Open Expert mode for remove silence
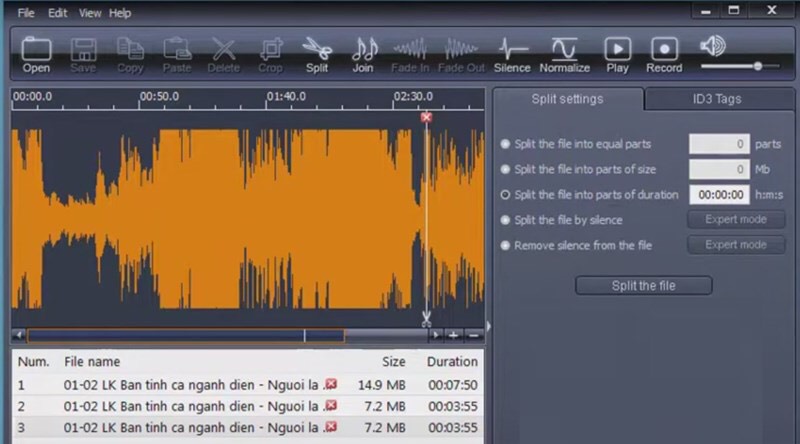The width and height of the screenshot is (800, 444). 736,245
